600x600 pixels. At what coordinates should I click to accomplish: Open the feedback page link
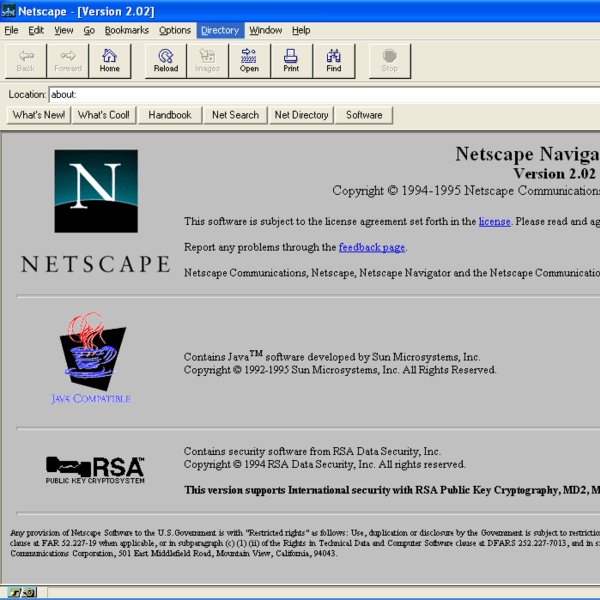371,247
